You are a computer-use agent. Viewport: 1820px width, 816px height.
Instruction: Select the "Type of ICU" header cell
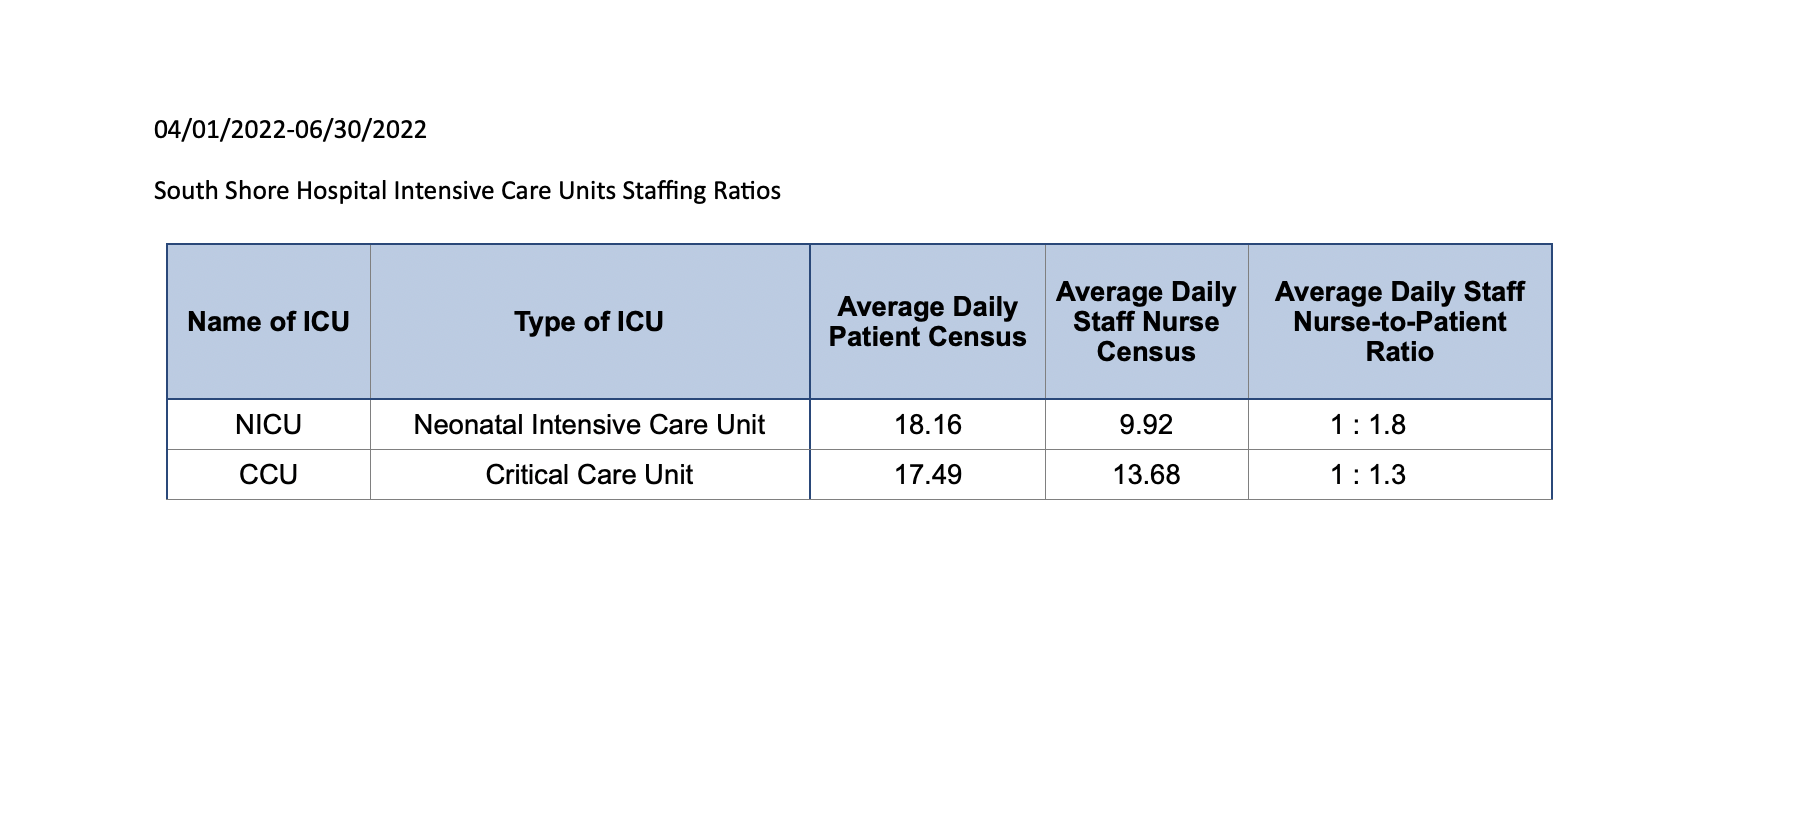(589, 322)
